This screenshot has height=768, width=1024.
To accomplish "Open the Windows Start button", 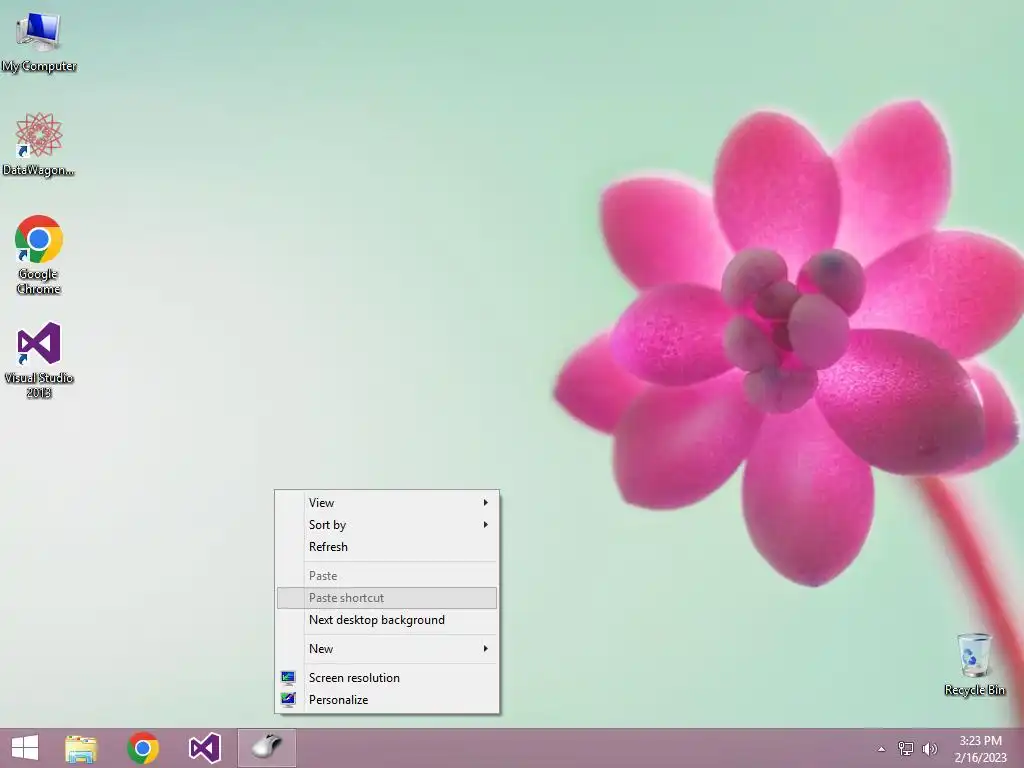I will click(x=25, y=748).
